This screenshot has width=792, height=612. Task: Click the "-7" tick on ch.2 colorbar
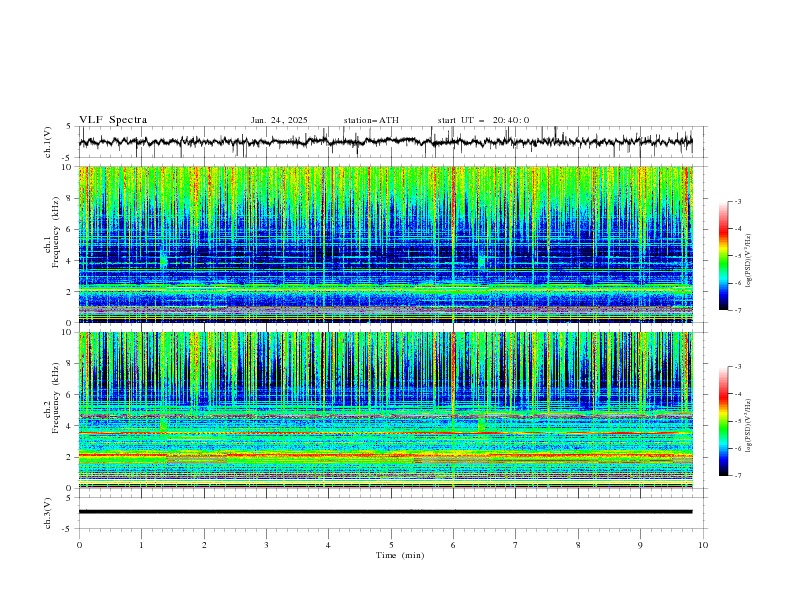738,476
